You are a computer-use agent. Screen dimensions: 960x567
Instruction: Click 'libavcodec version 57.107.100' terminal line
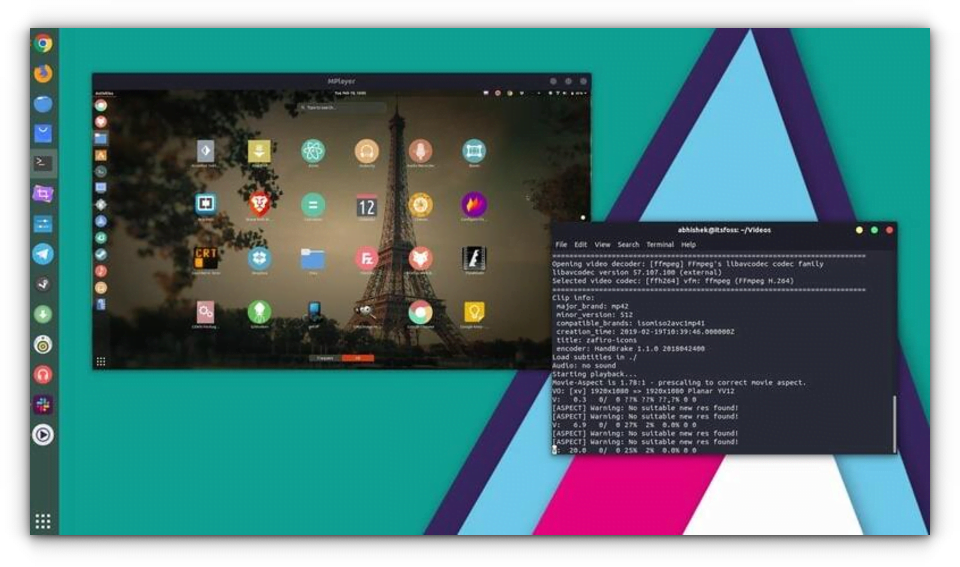click(x=637, y=272)
